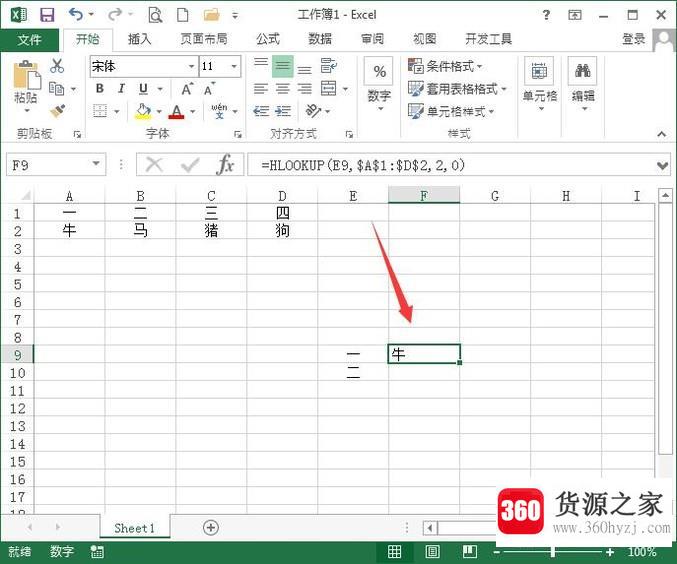Undo the last action
This screenshot has height=564, width=677.
tap(76, 15)
